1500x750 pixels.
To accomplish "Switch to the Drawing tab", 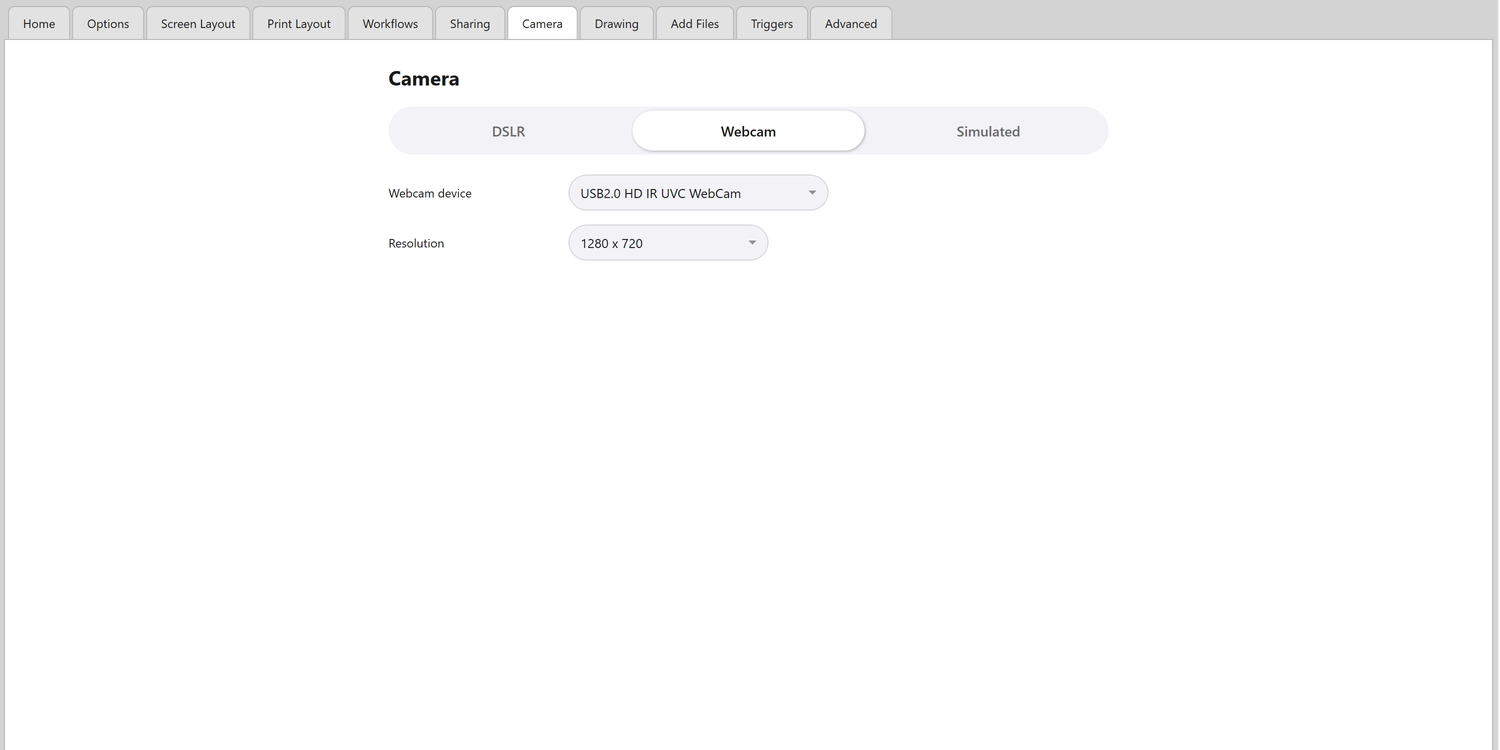I will pyautogui.click(x=616, y=23).
